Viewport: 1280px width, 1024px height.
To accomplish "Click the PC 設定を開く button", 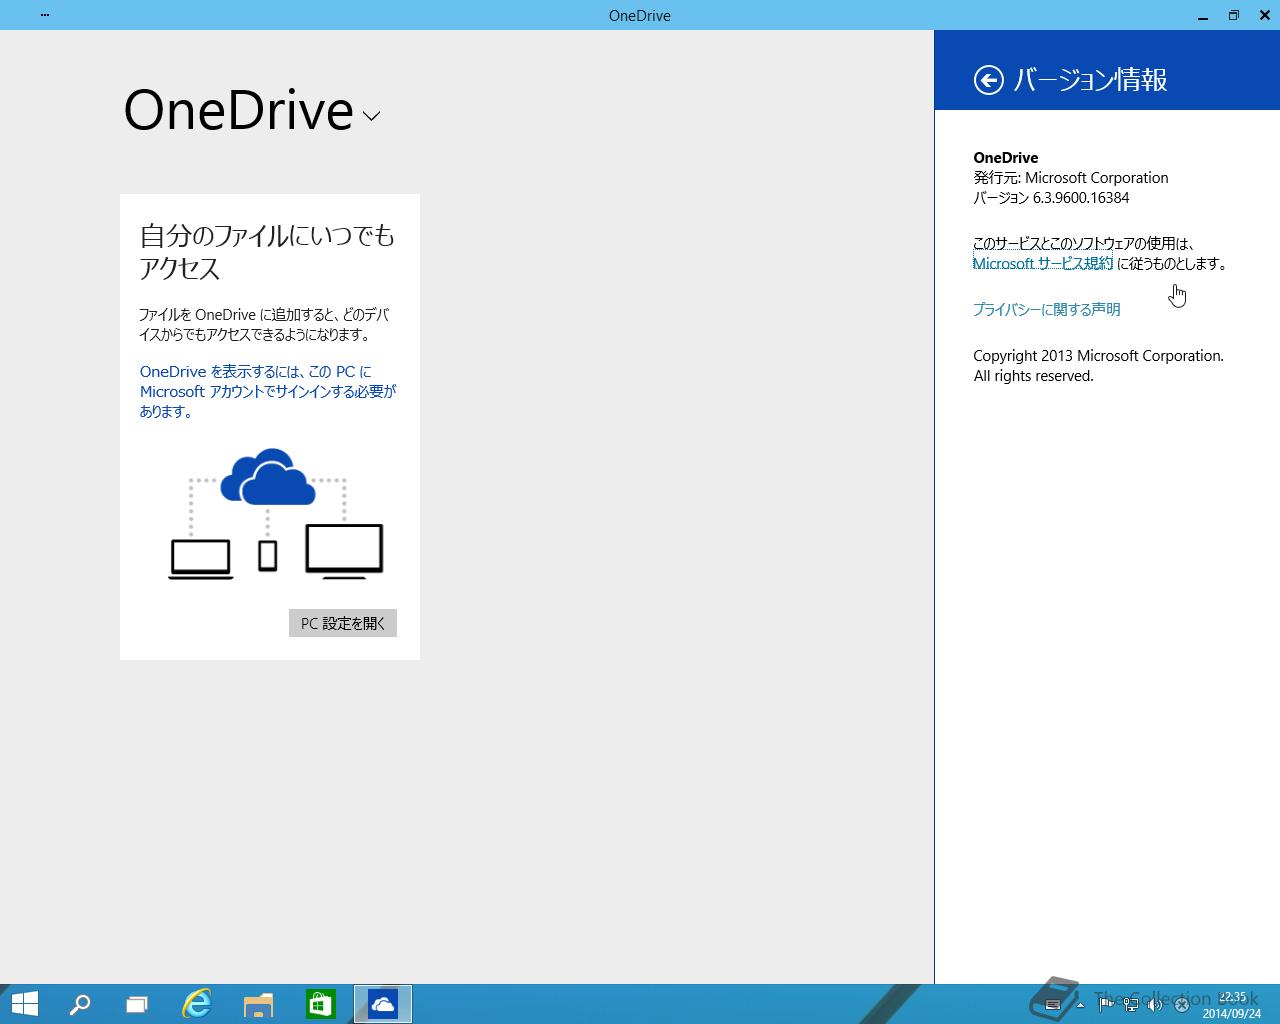I will pyautogui.click(x=343, y=623).
